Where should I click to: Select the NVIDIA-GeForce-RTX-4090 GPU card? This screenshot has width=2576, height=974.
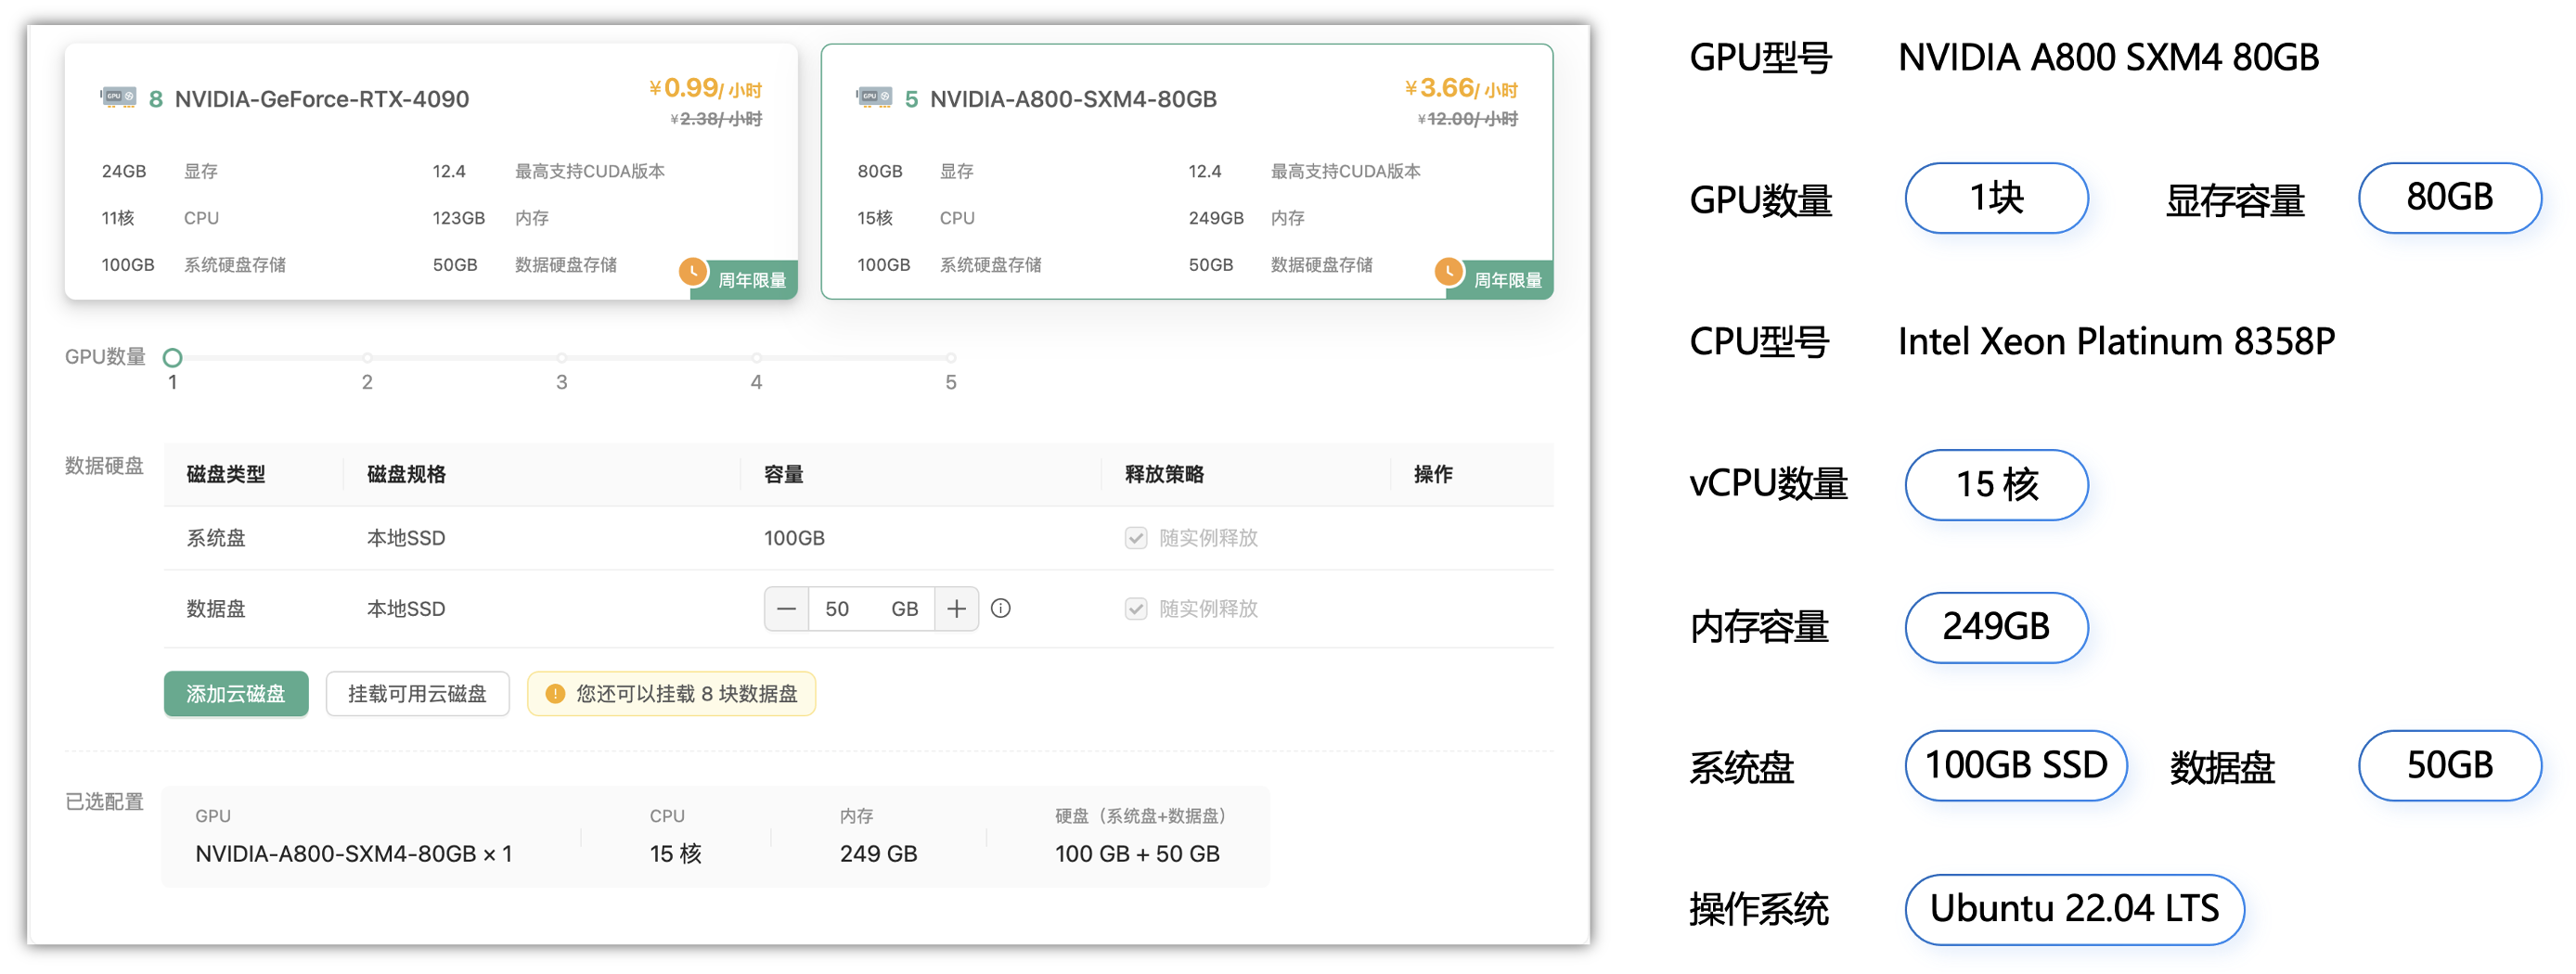click(431, 171)
